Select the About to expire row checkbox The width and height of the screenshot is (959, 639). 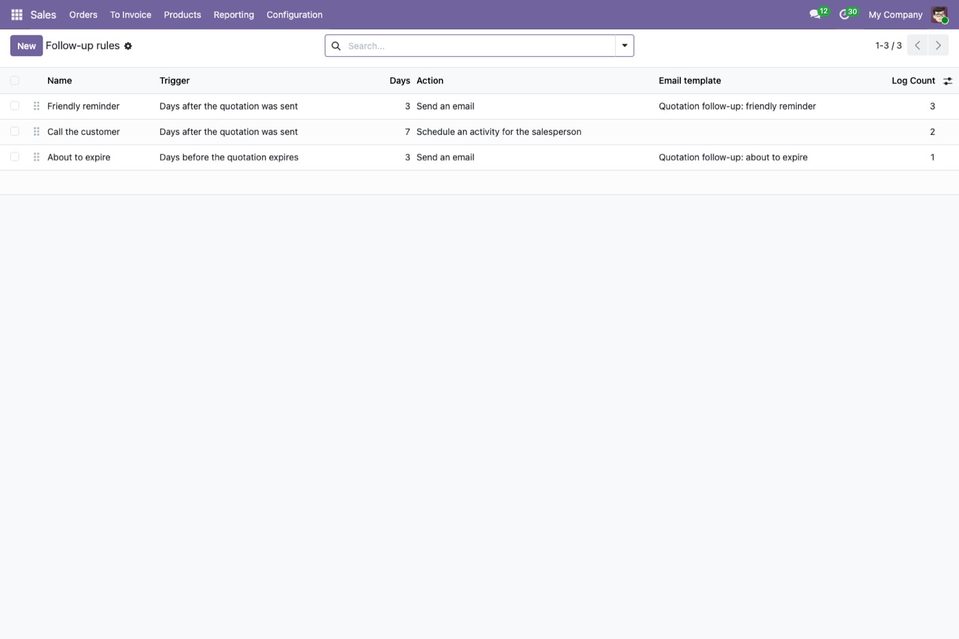15,157
